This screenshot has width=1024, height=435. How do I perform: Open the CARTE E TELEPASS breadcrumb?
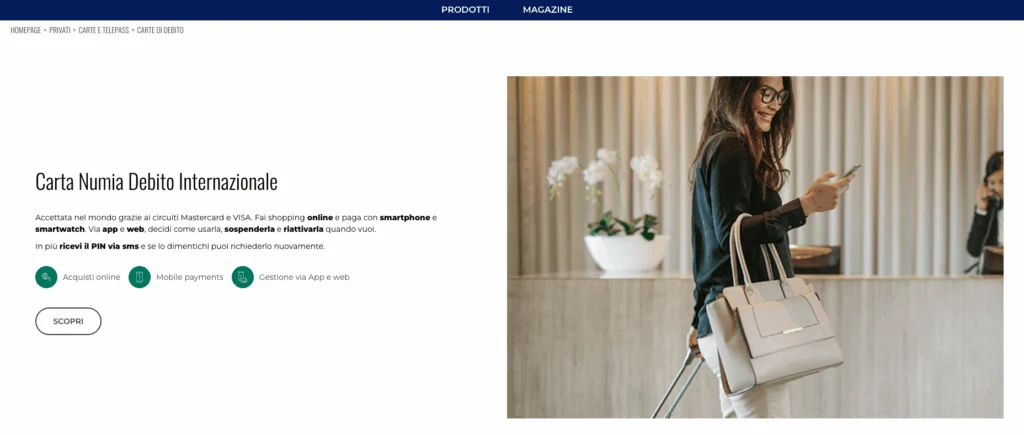(x=103, y=30)
